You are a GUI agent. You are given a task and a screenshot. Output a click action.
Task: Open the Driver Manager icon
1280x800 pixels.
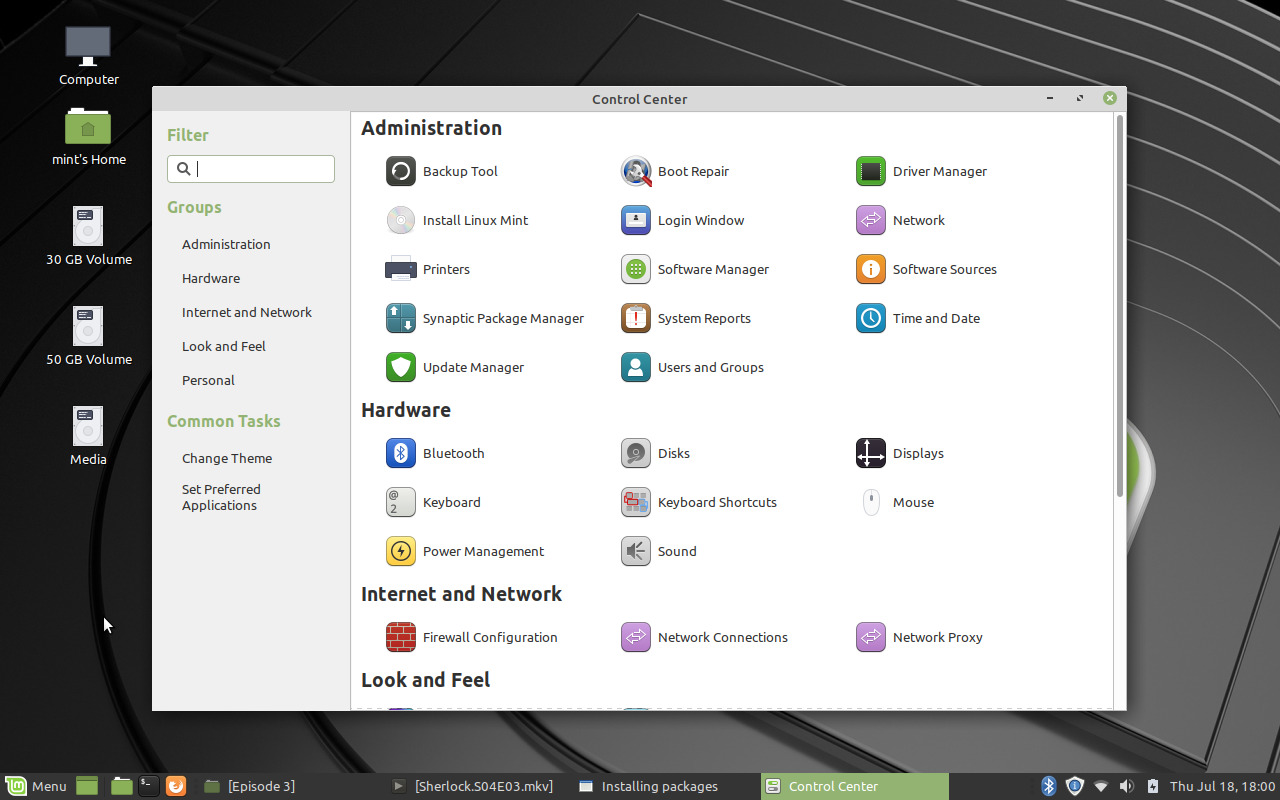[x=871, y=171]
